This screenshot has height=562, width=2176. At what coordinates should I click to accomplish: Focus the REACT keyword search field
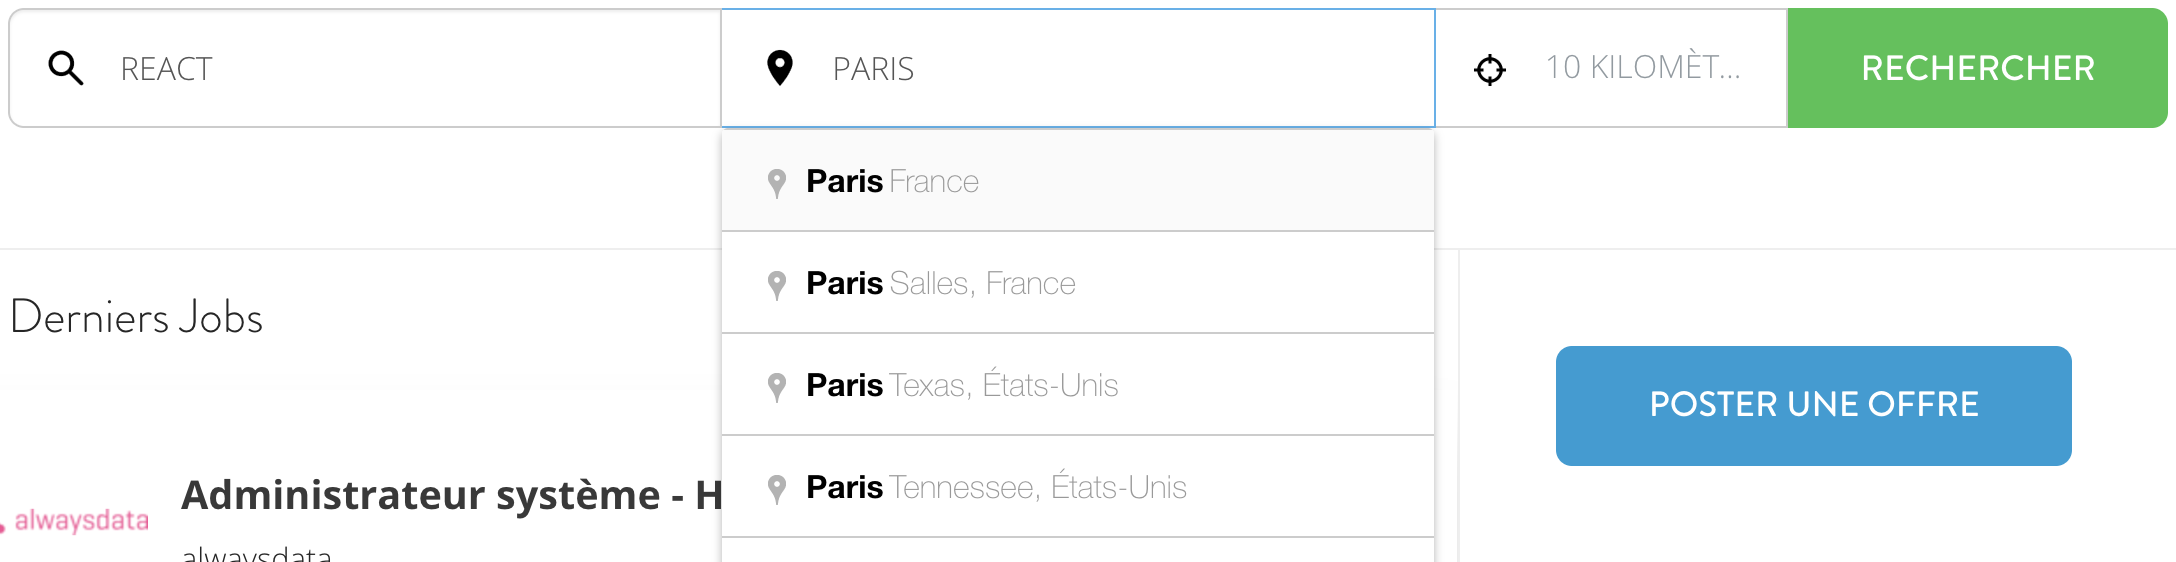tap(365, 68)
